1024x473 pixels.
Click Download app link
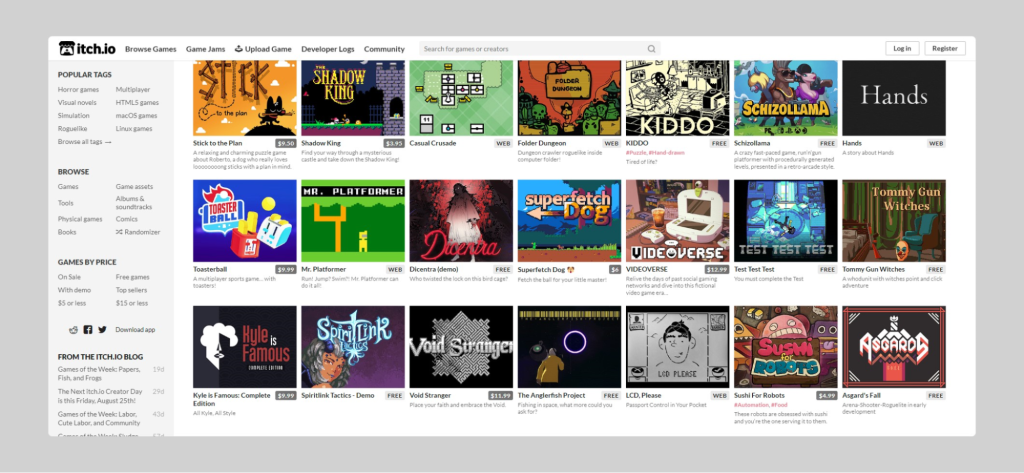(135, 330)
